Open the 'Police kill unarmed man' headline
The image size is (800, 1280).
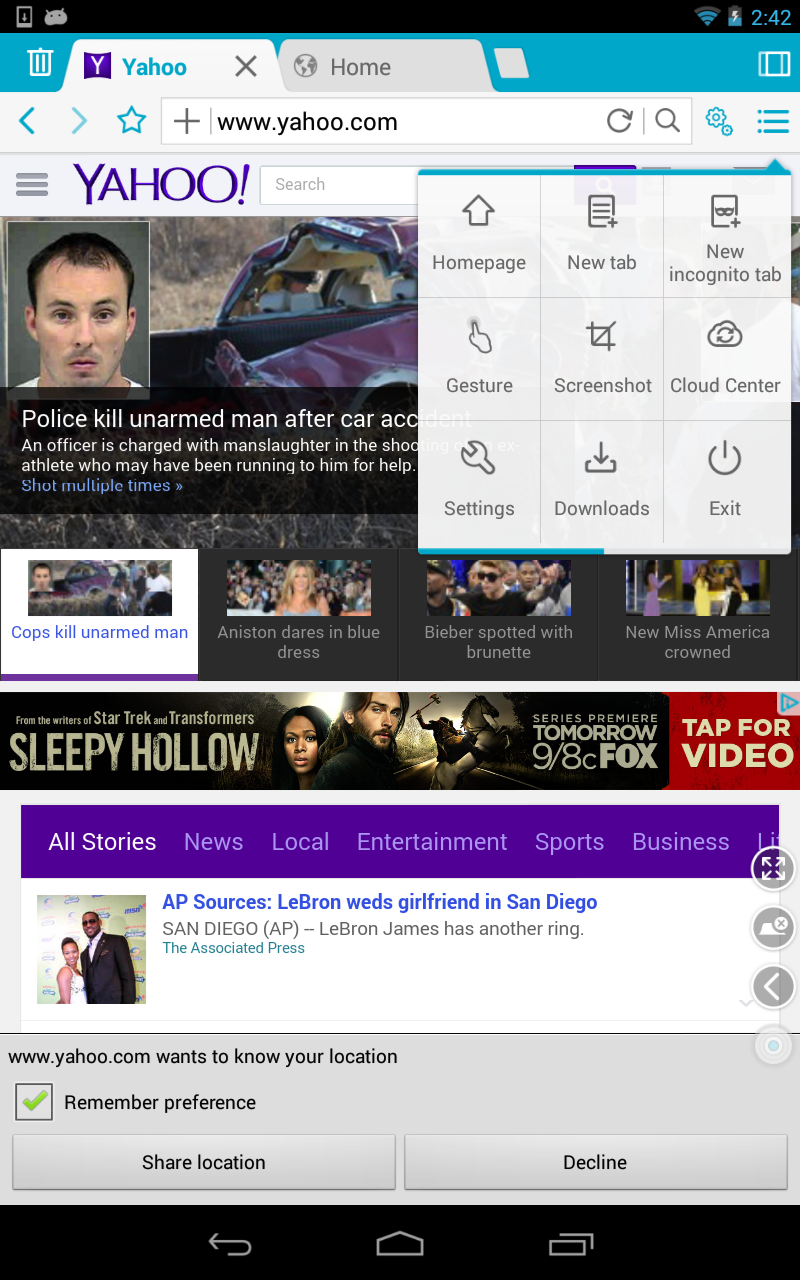[246, 418]
